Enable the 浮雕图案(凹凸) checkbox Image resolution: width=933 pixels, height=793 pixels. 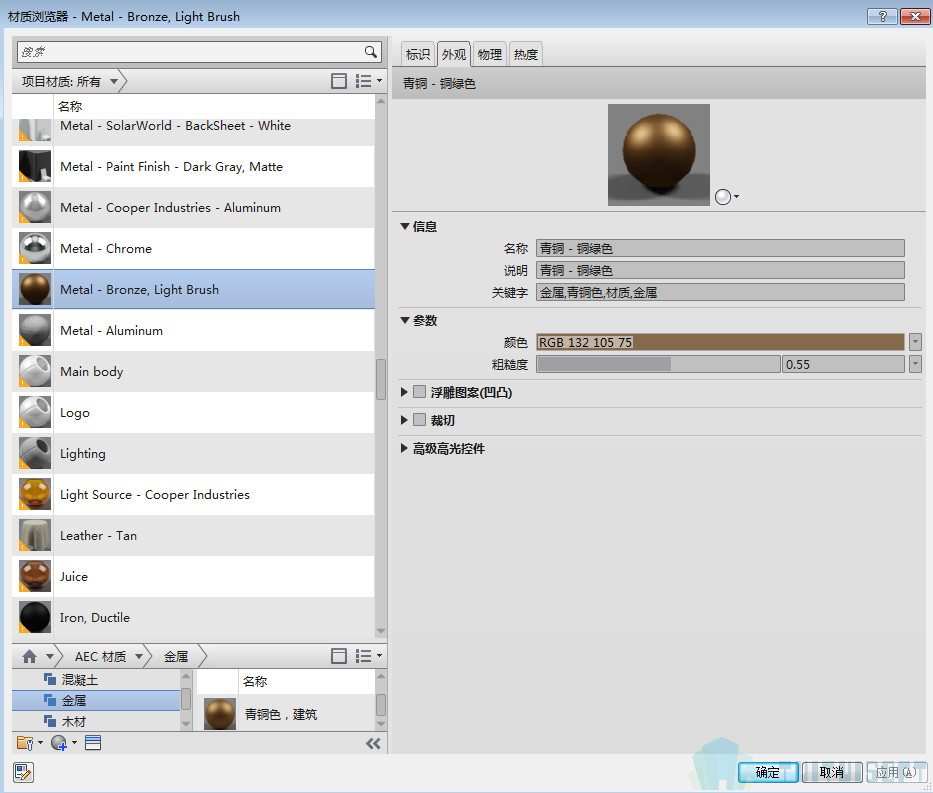(x=420, y=392)
